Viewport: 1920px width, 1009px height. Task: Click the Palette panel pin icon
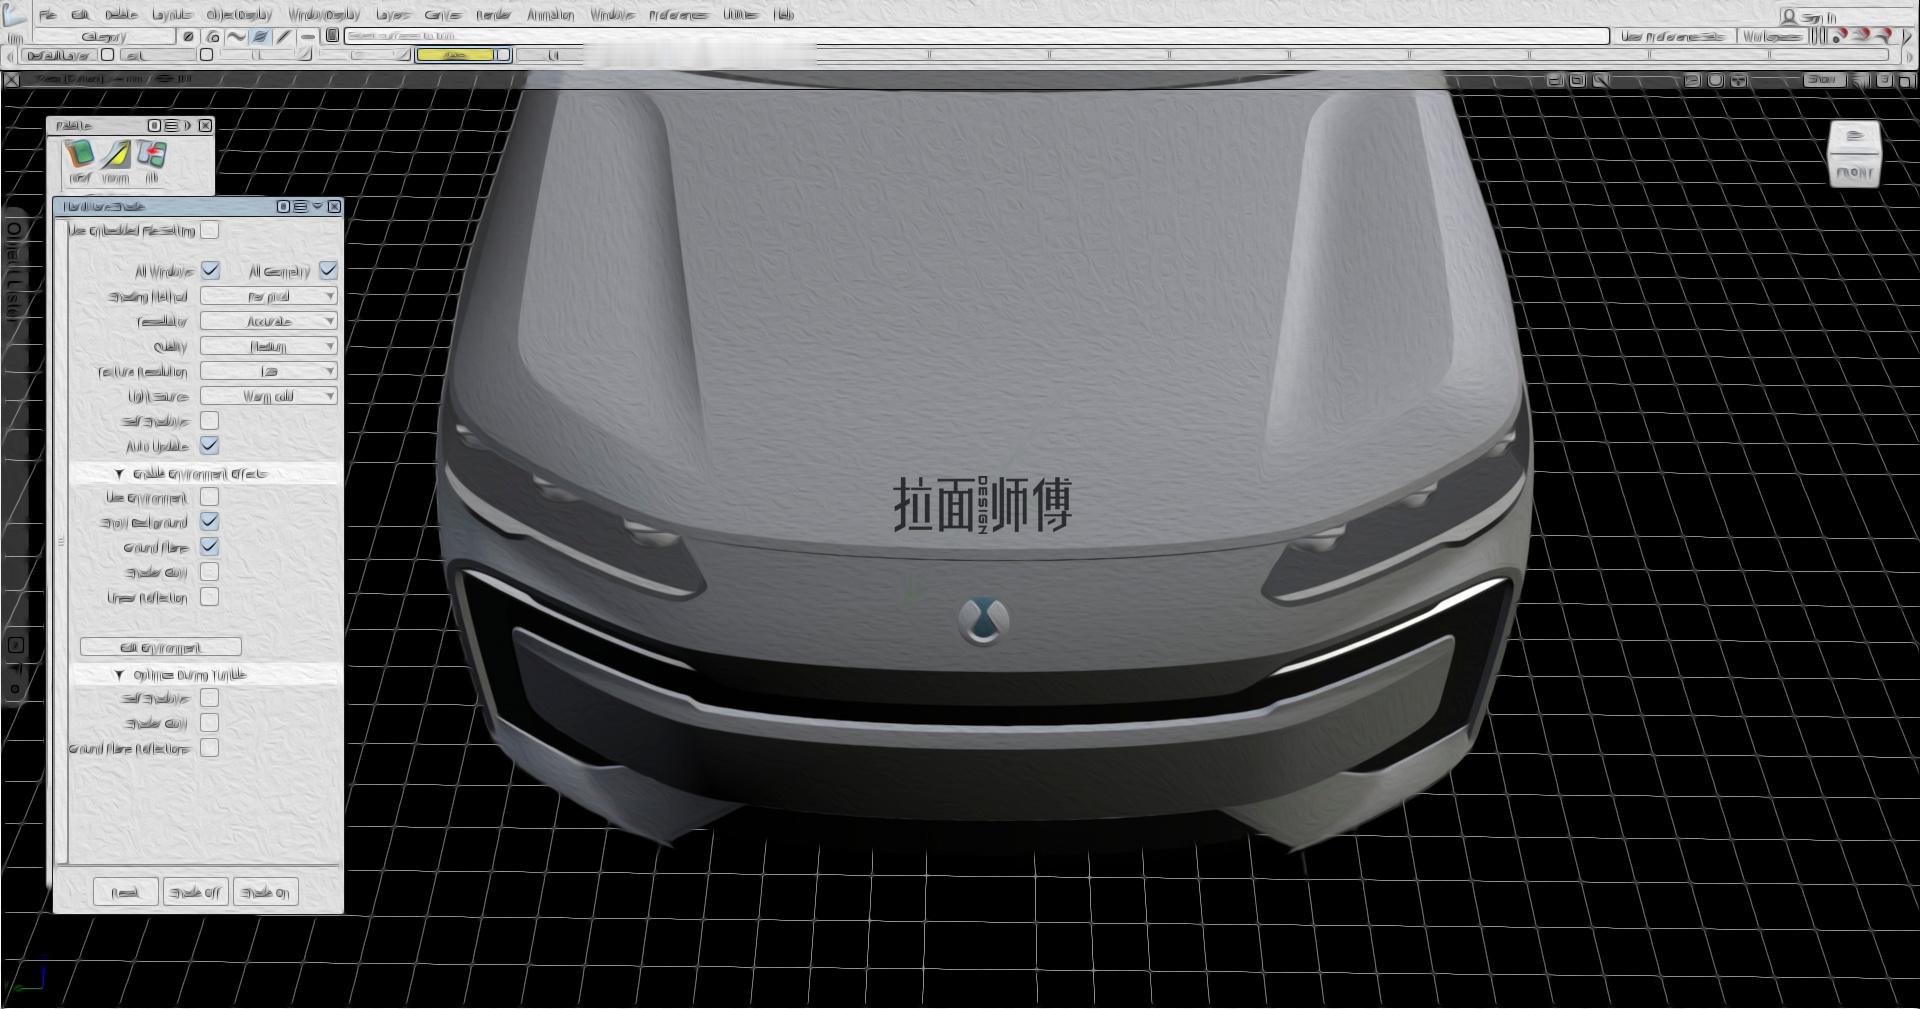(x=154, y=125)
